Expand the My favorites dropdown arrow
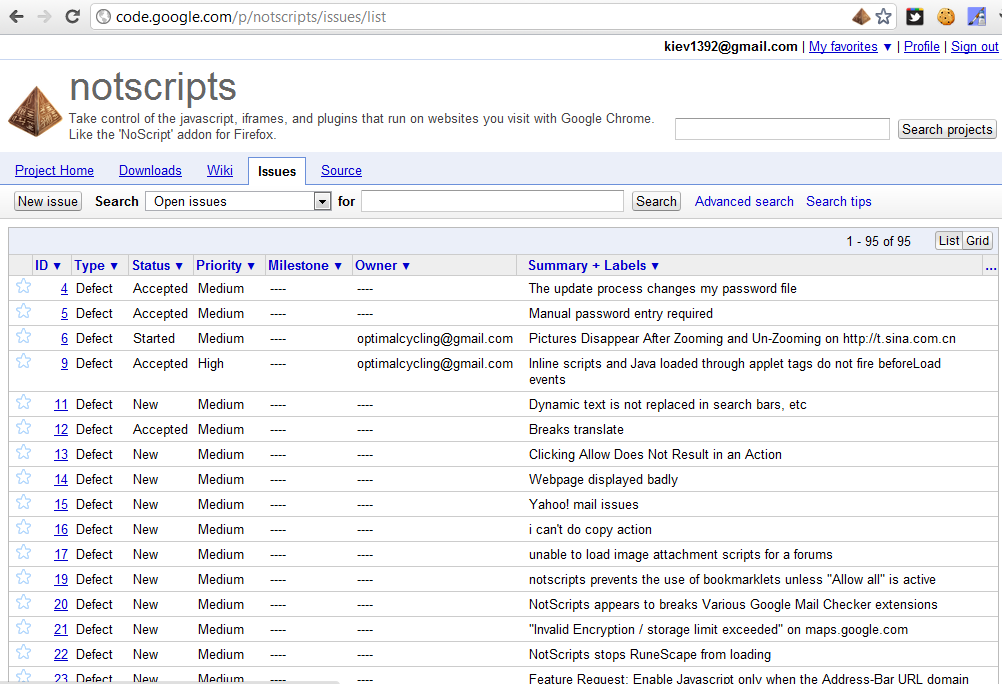 tap(887, 47)
